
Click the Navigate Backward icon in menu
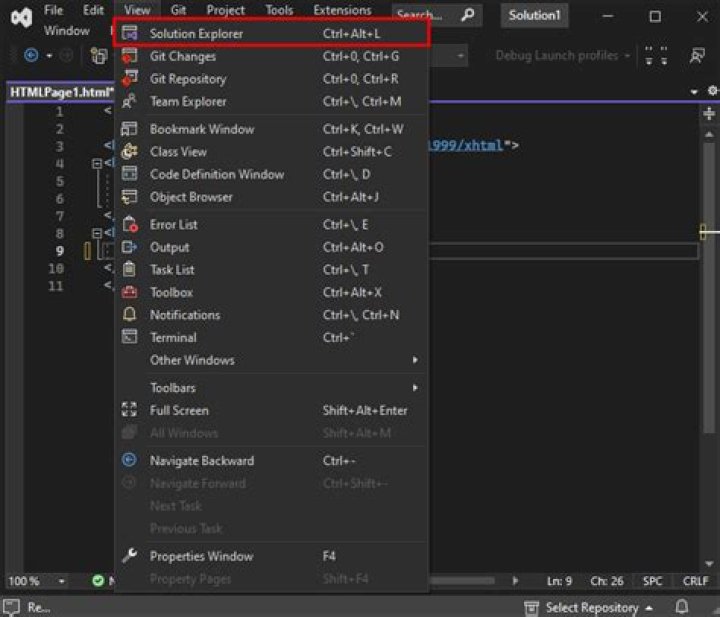[129, 460]
